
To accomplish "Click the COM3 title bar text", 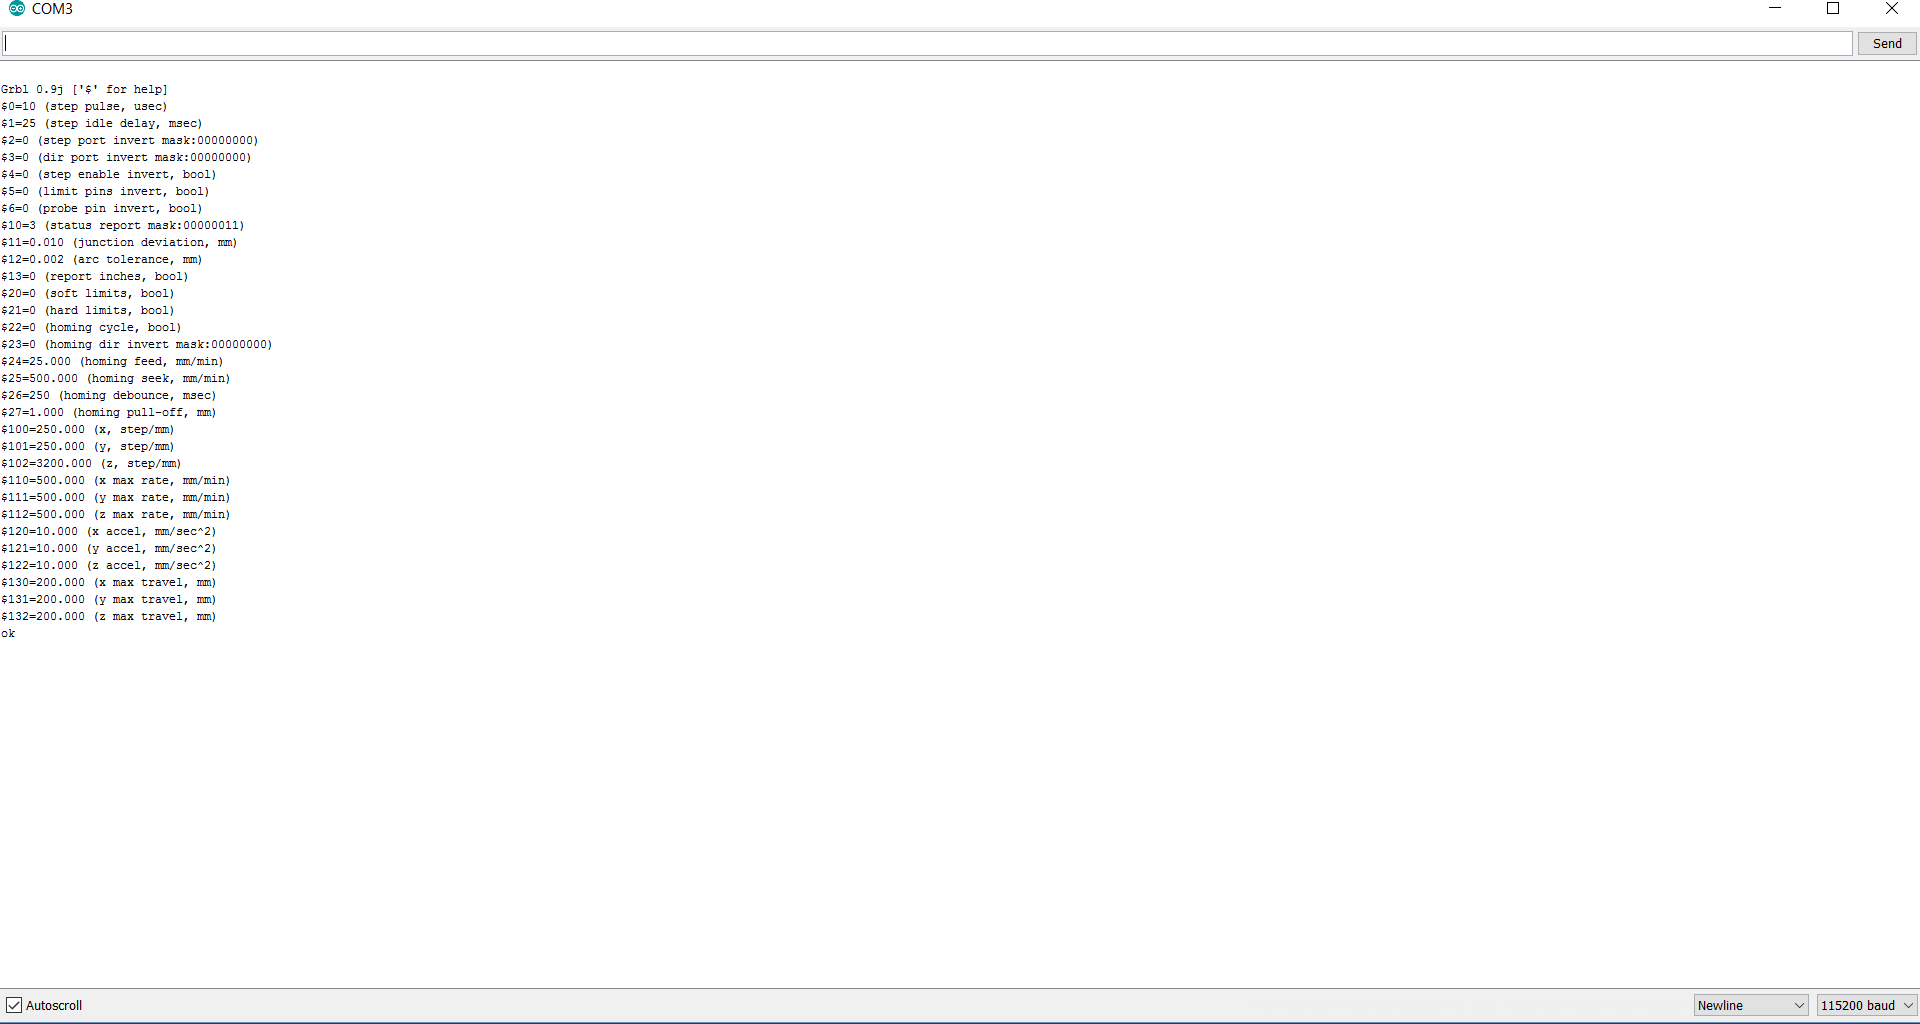I will pos(52,9).
